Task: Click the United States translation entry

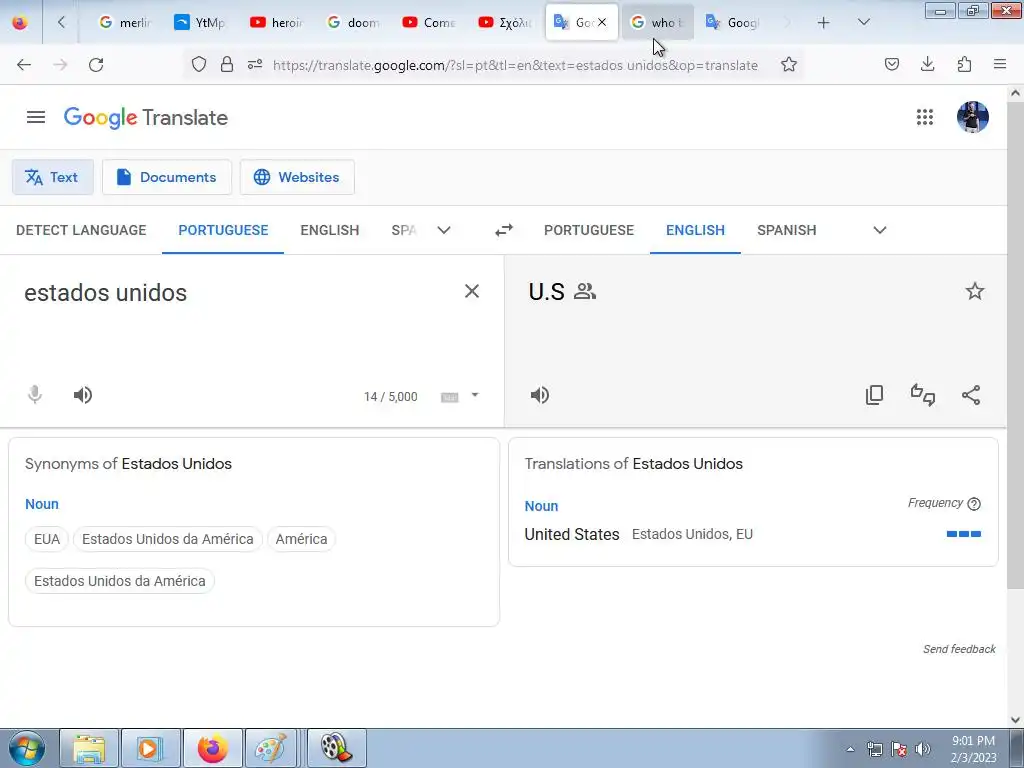Action: point(572,534)
